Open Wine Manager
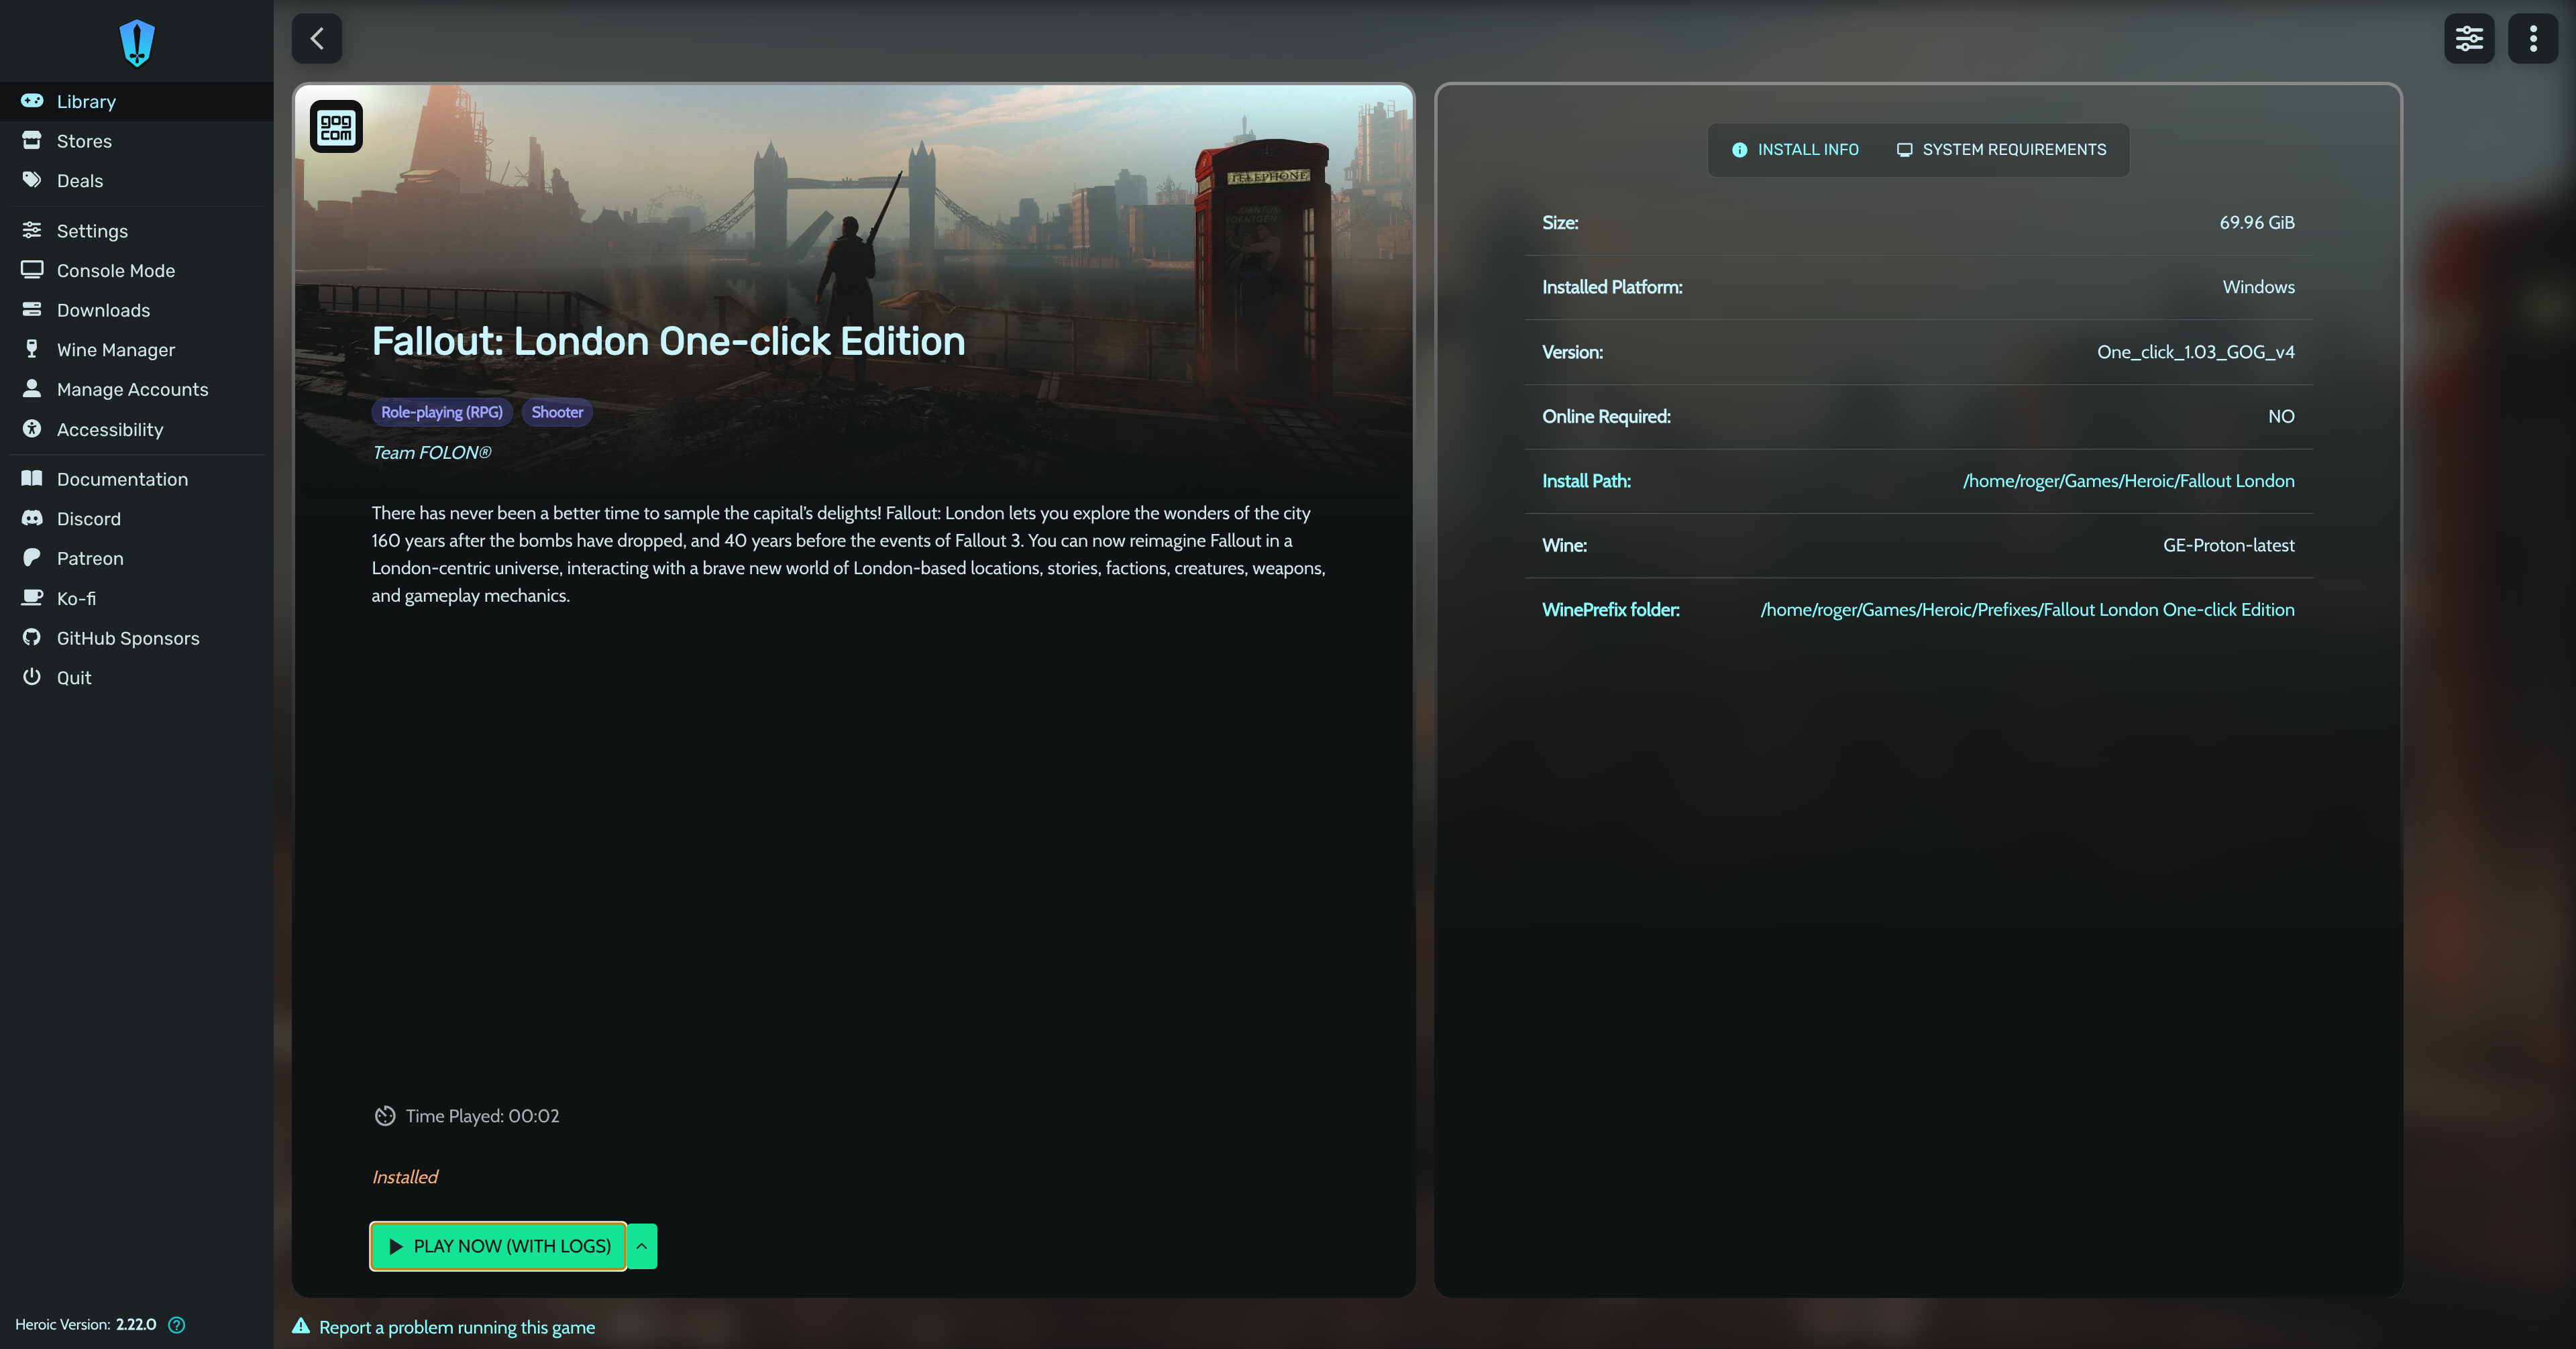 136,350
